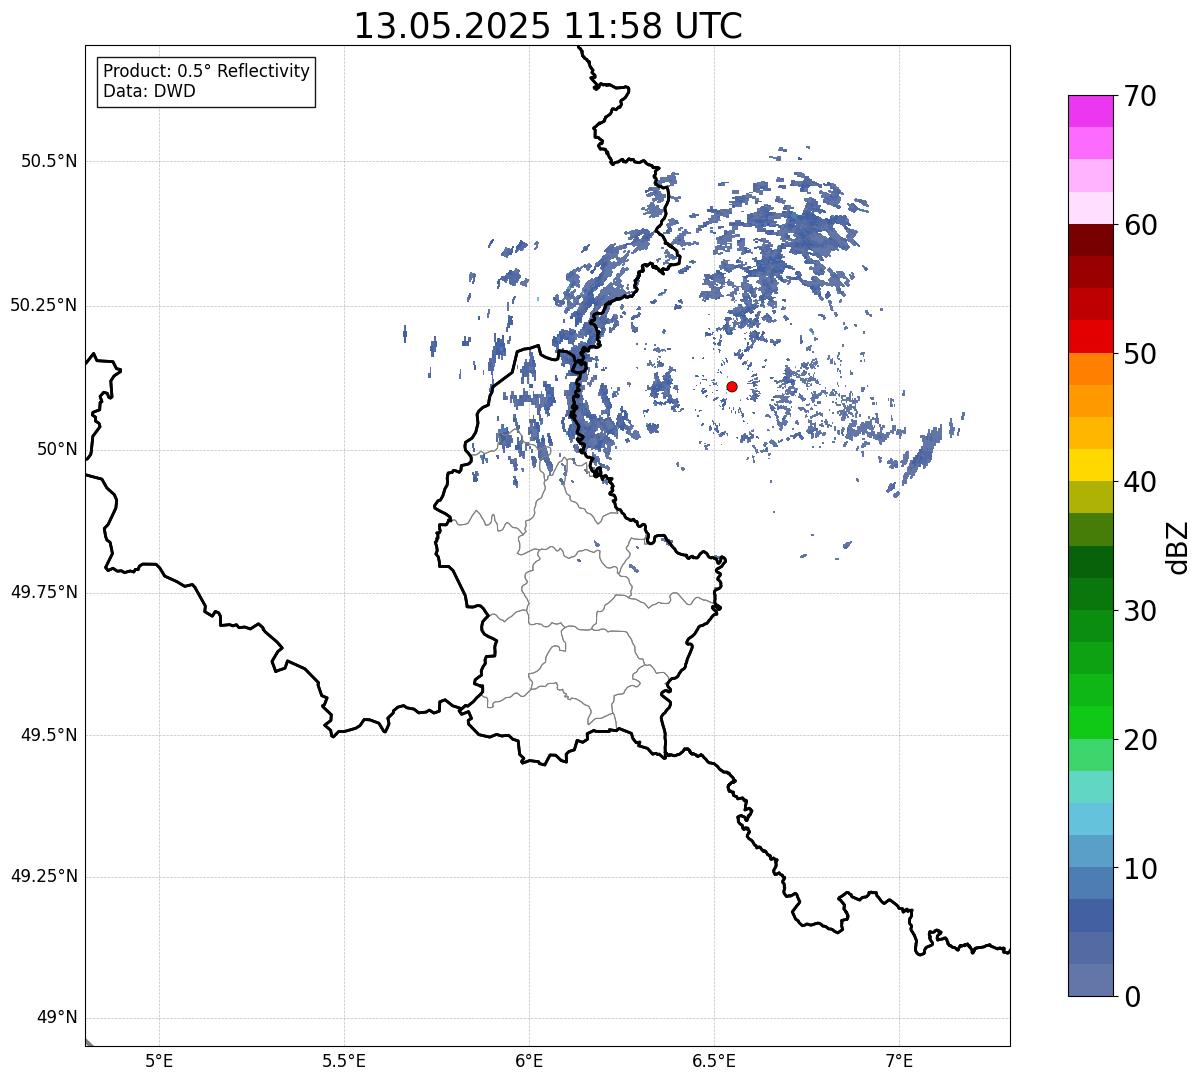Click the colorbar 20 tick label

pos(1140,740)
